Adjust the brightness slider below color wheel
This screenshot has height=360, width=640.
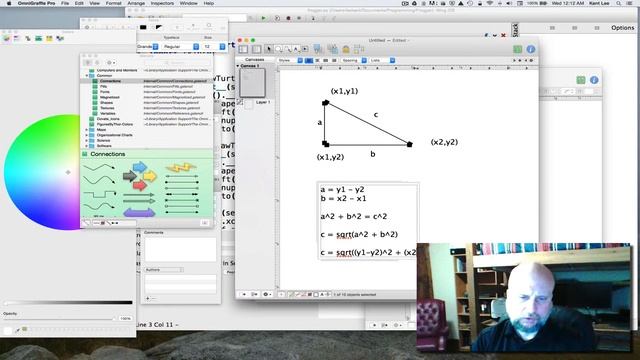coord(69,302)
